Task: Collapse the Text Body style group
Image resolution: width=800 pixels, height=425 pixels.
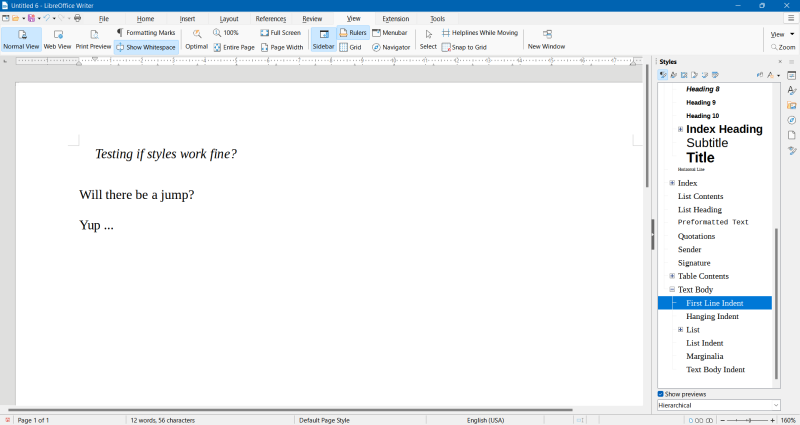Action: 672,289
